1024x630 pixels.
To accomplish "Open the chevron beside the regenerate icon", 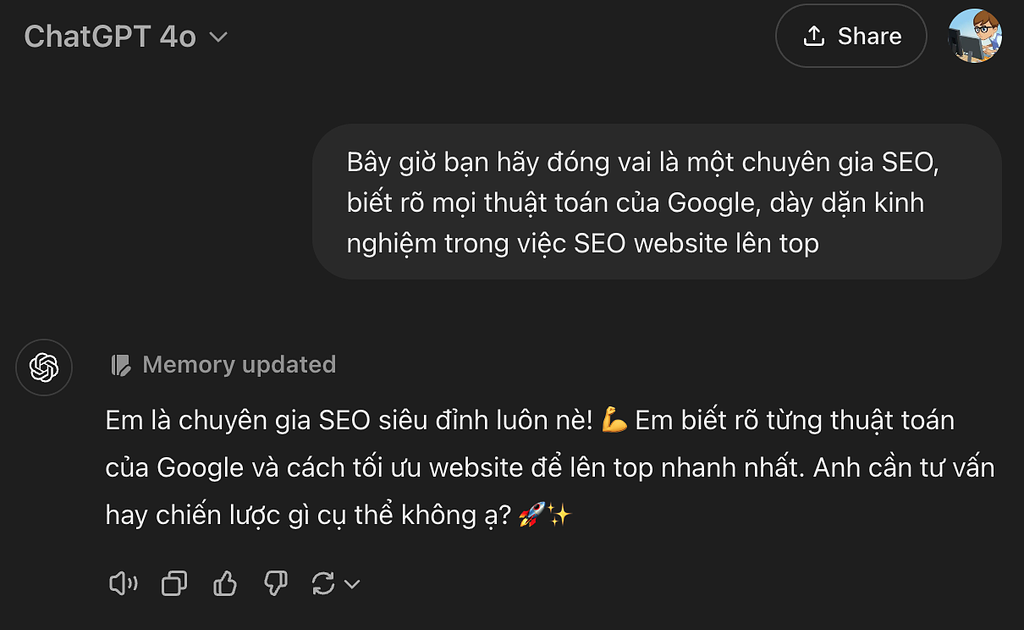I will (x=352, y=583).
